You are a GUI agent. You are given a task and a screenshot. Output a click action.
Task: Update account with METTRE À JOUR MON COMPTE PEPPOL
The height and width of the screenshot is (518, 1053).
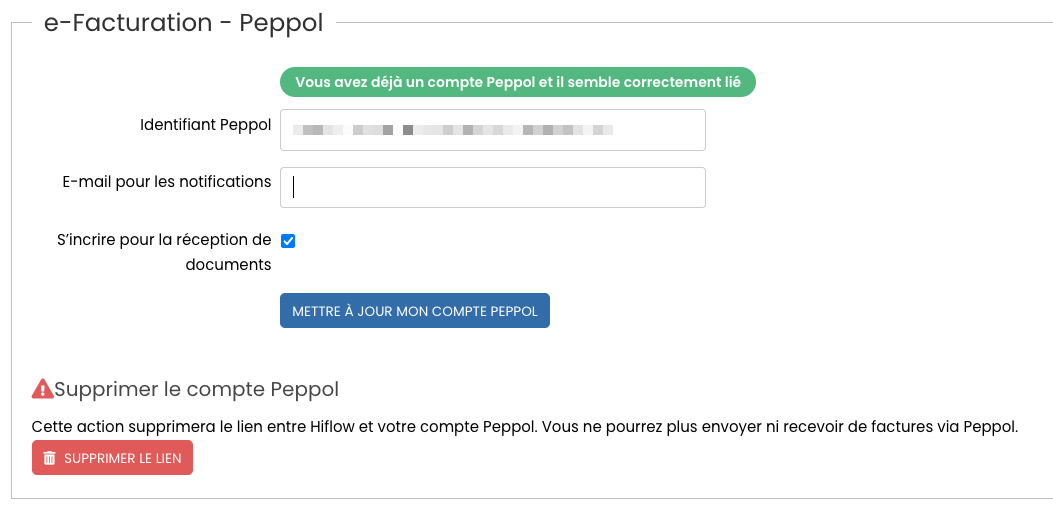point(415,310)
